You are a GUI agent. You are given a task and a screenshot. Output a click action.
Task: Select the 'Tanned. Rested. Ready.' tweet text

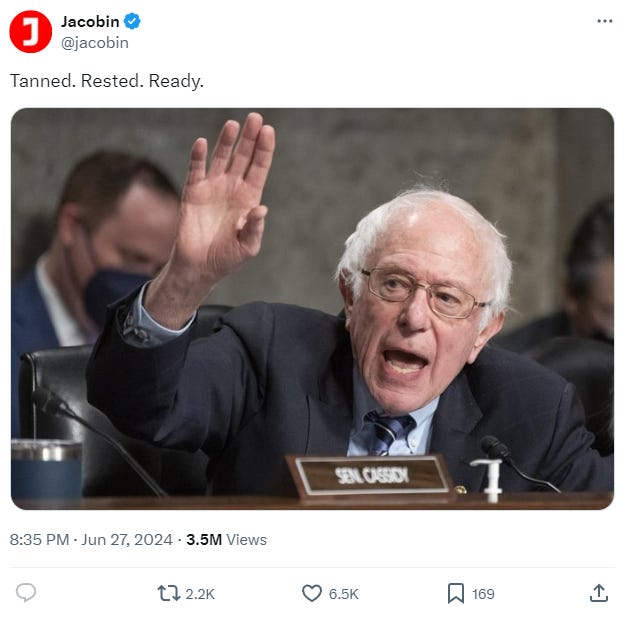[x=107, y=81]
